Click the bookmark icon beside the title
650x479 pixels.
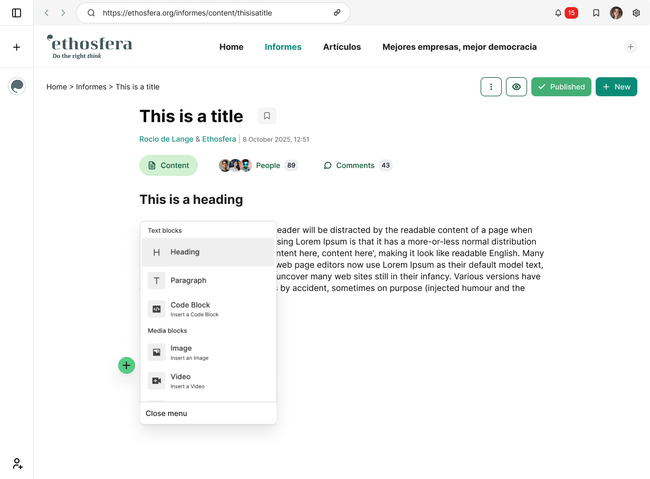coord(266,116)
